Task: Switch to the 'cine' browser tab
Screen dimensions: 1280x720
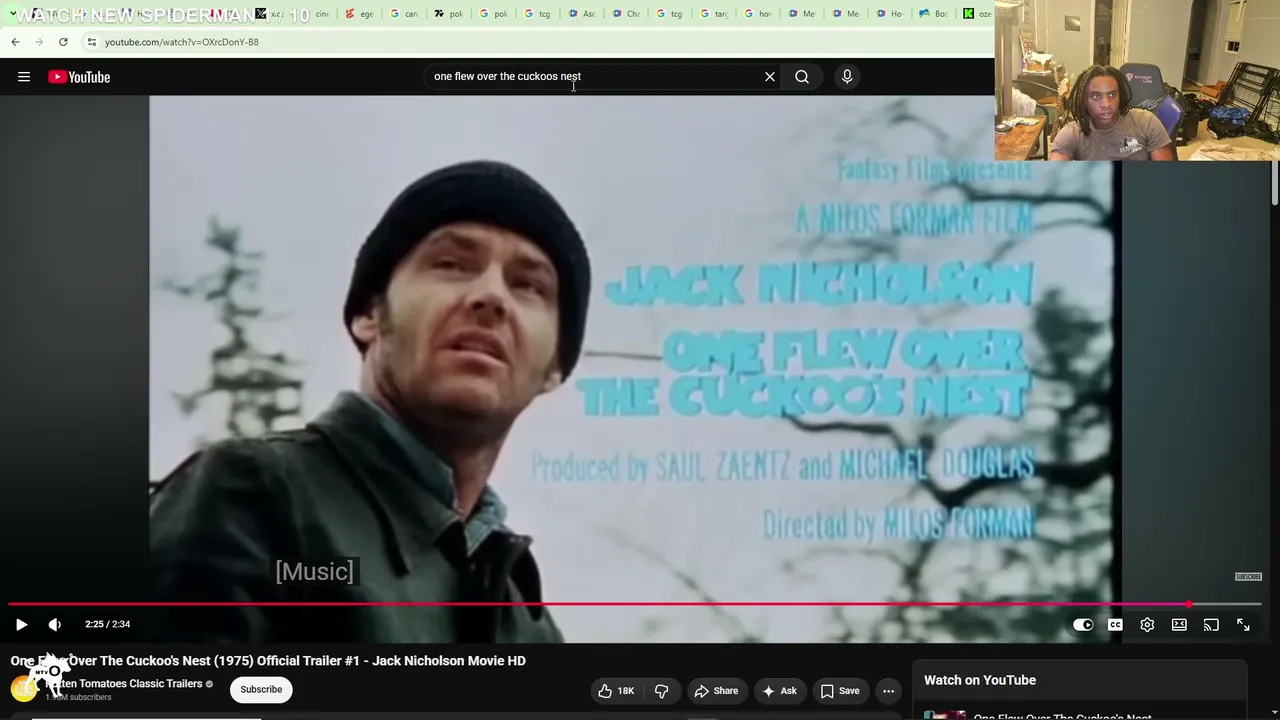Action: click(316, 14)
